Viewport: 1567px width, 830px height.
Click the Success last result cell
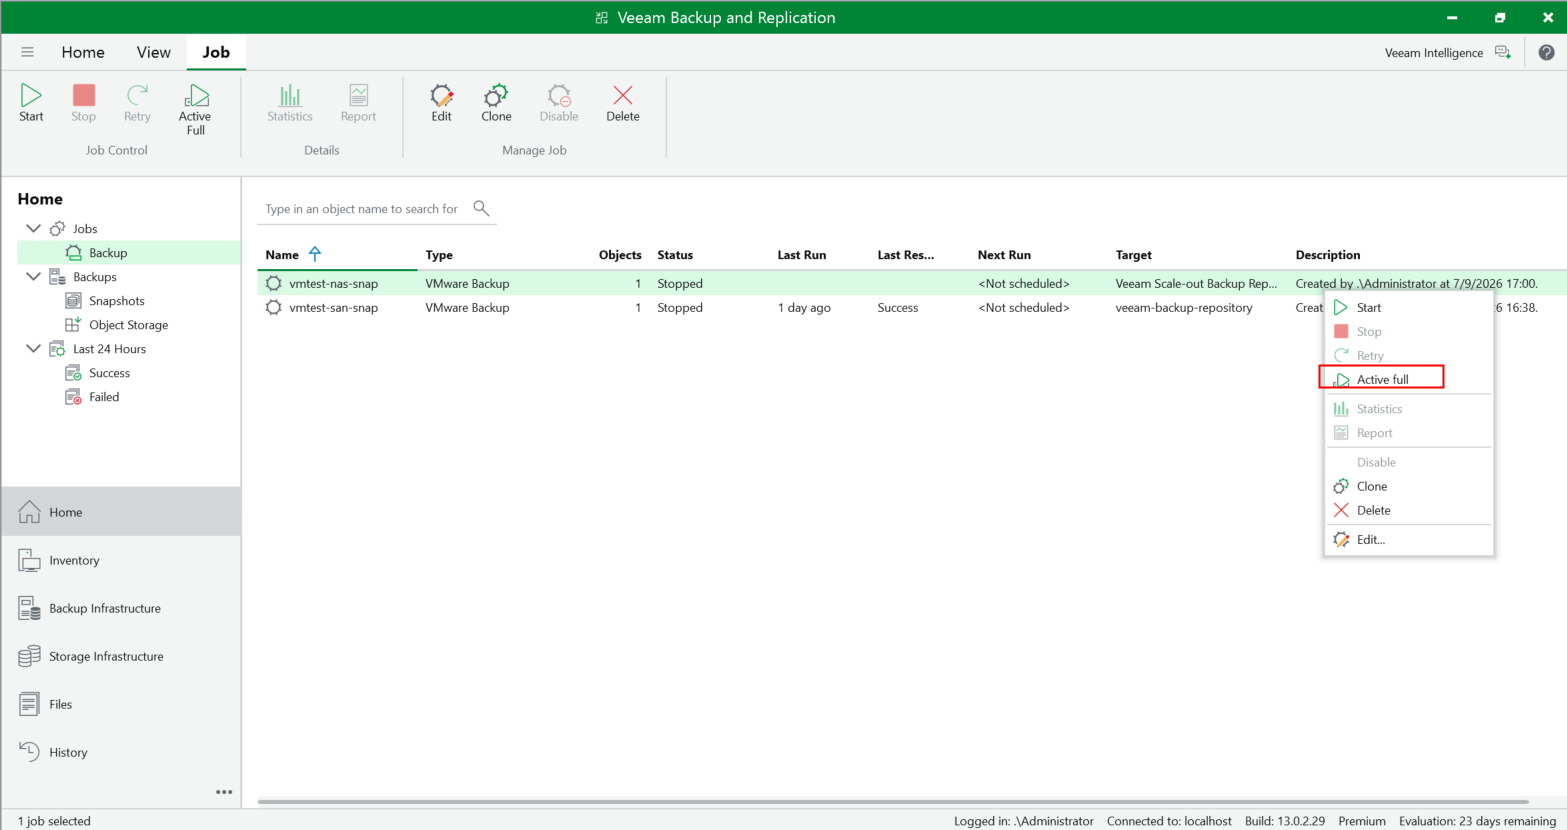pyautogui.click(x=898, y=307)
